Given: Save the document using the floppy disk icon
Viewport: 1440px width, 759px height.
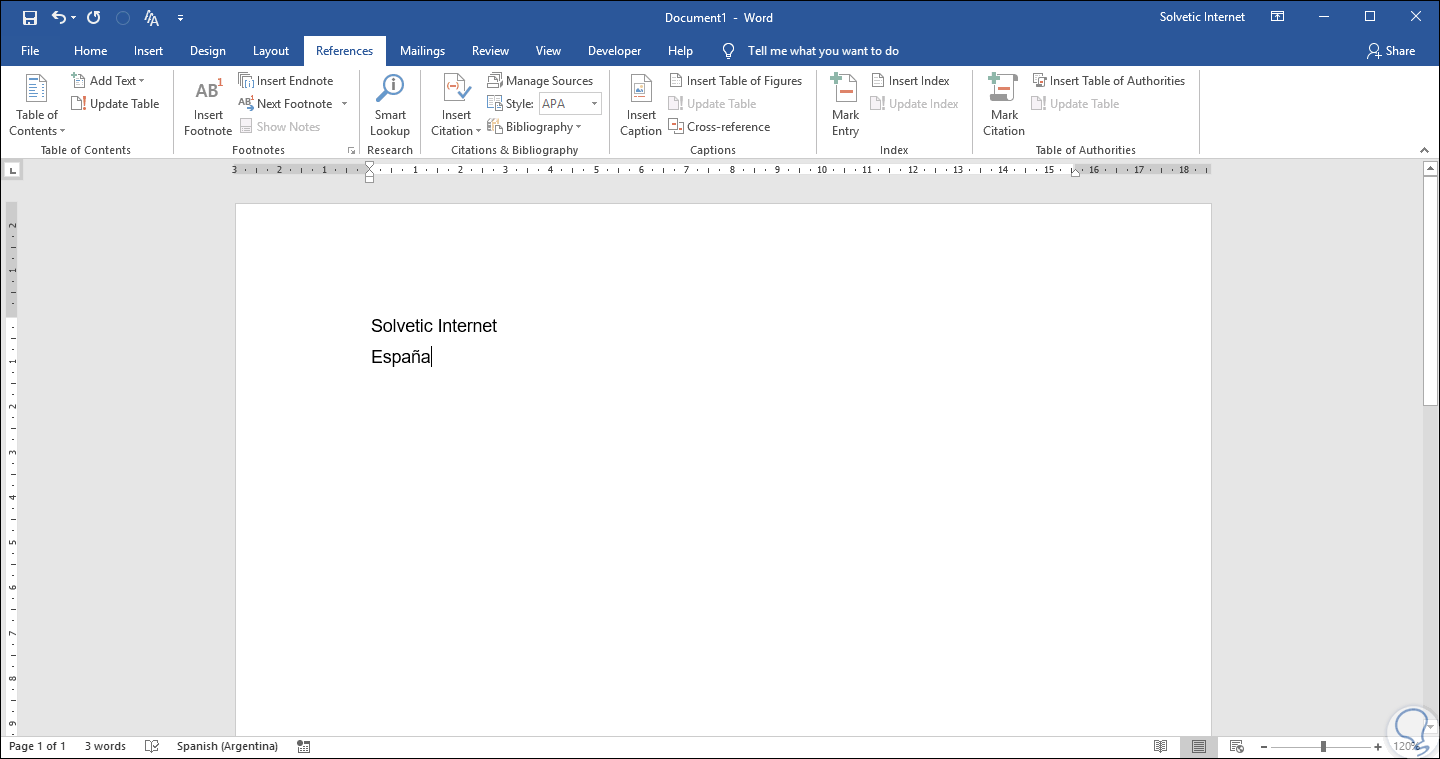Looking at the screenshot, I should pos(29,18).
